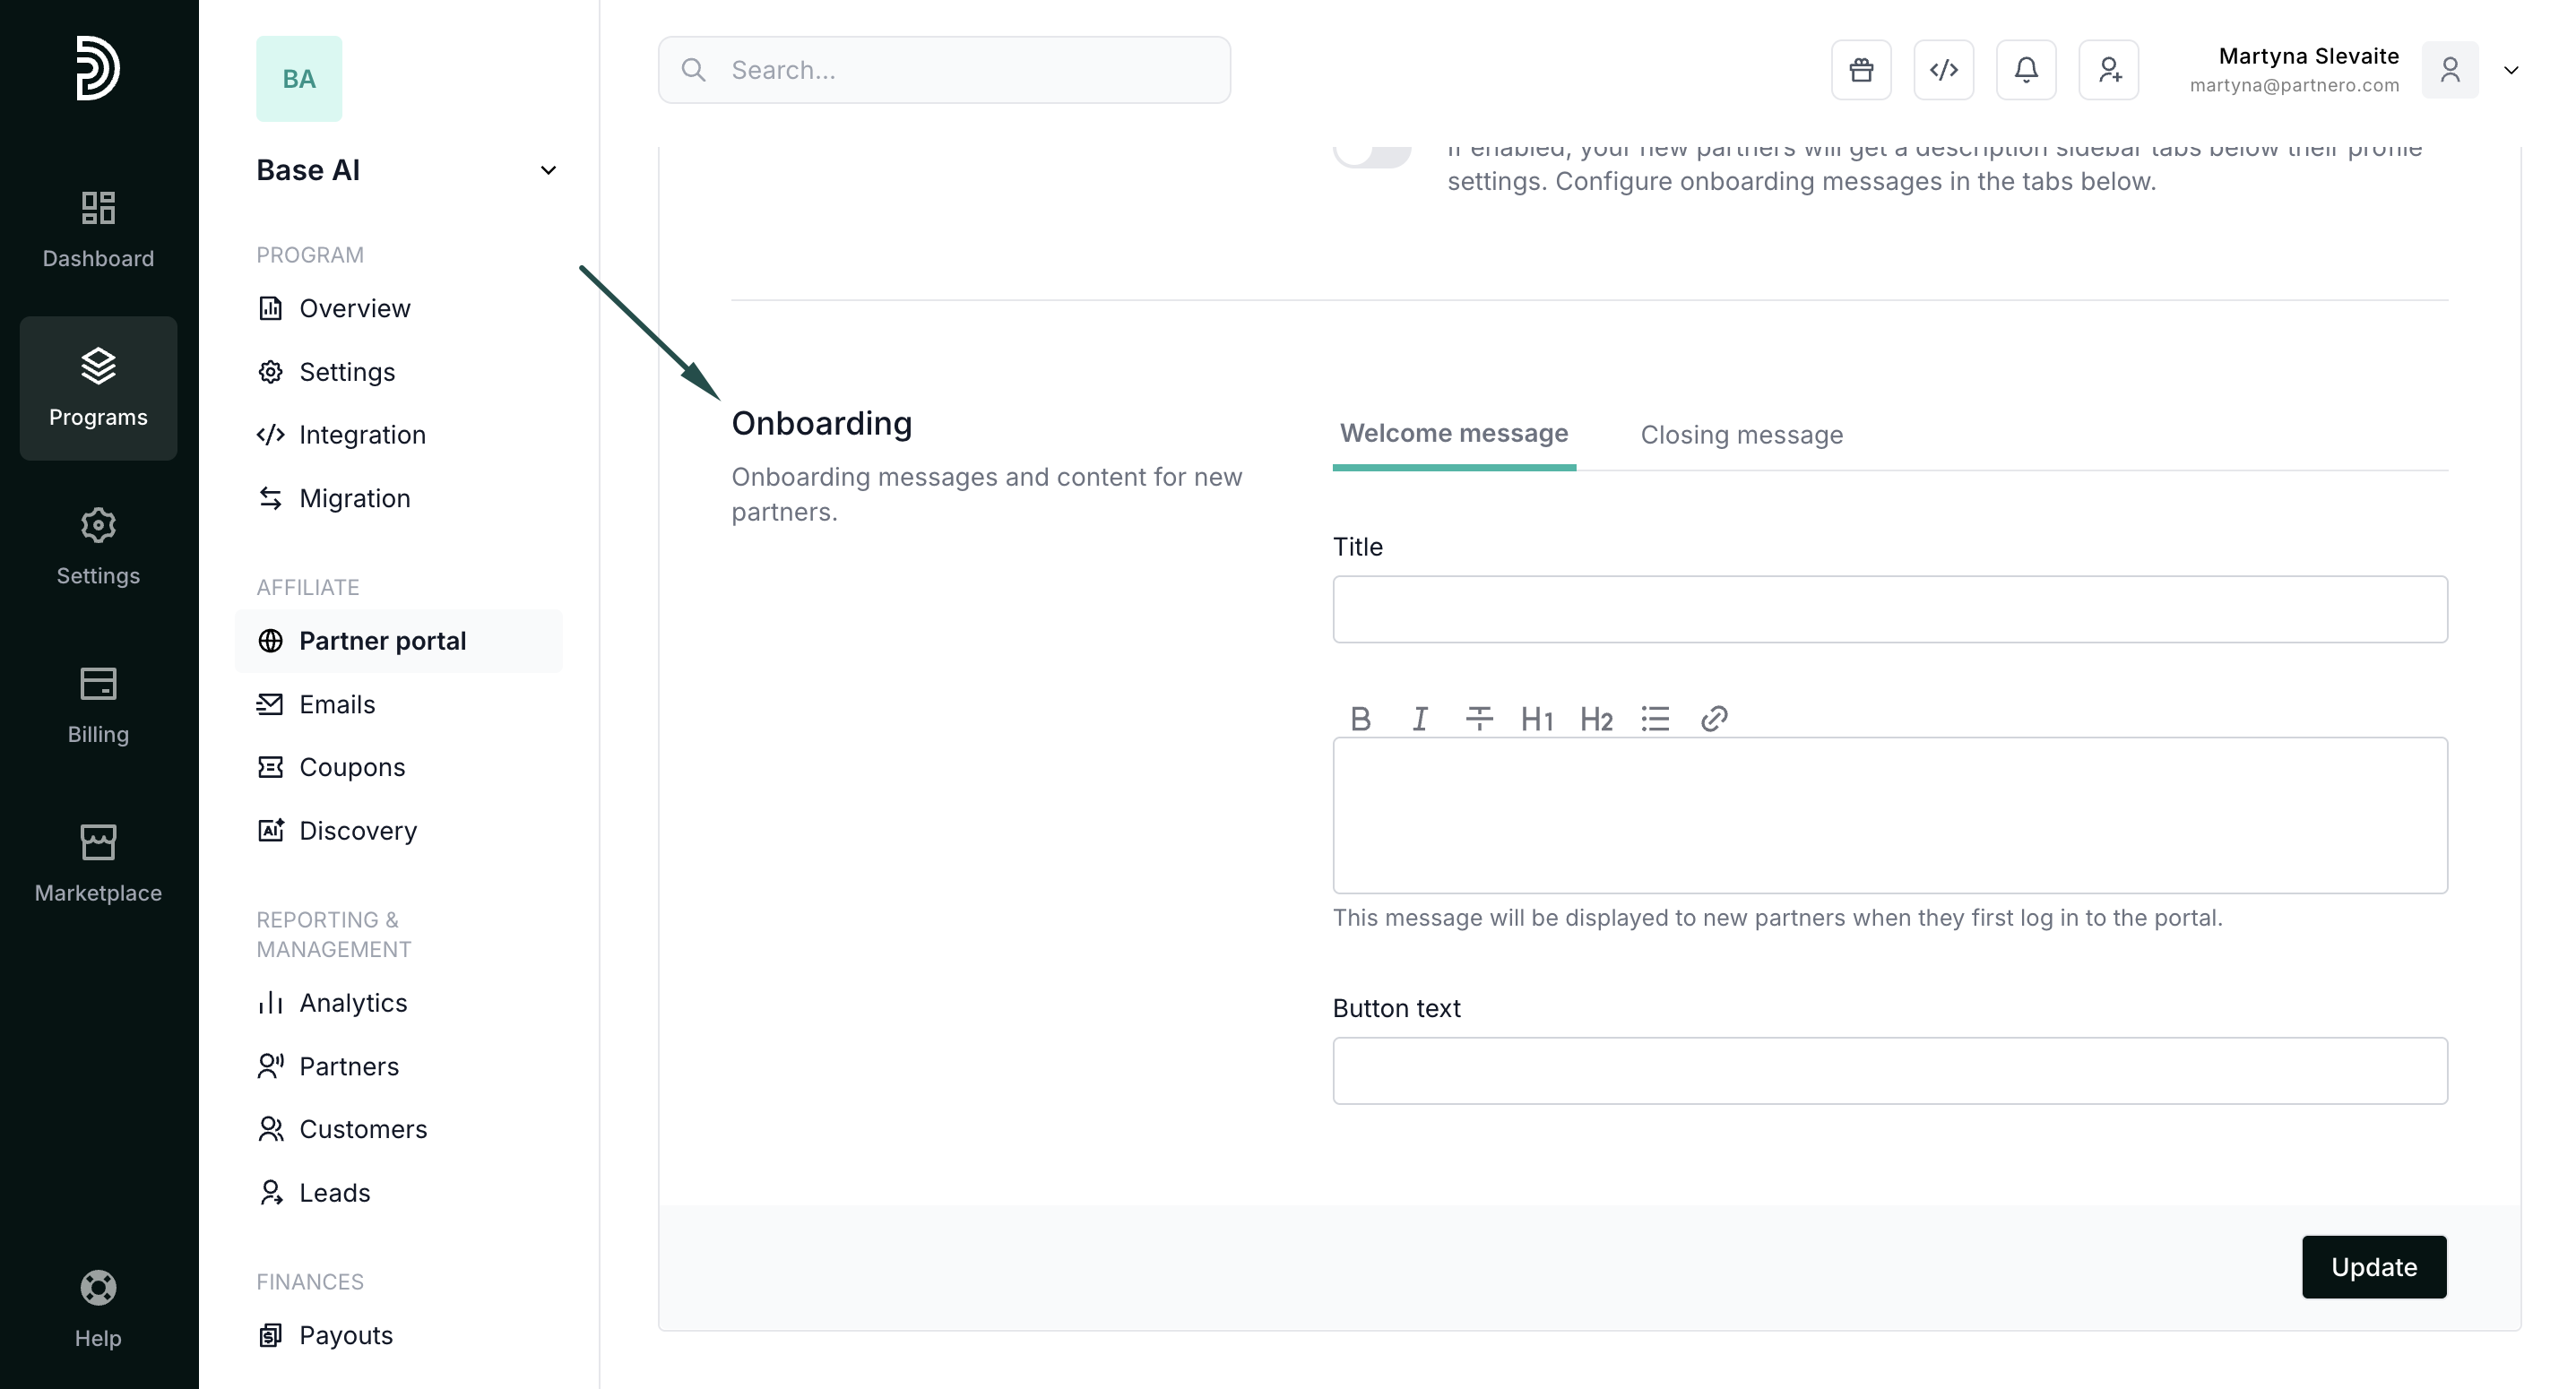
Task: Insert H1 heading in editor
Action: coord(1536,719)
